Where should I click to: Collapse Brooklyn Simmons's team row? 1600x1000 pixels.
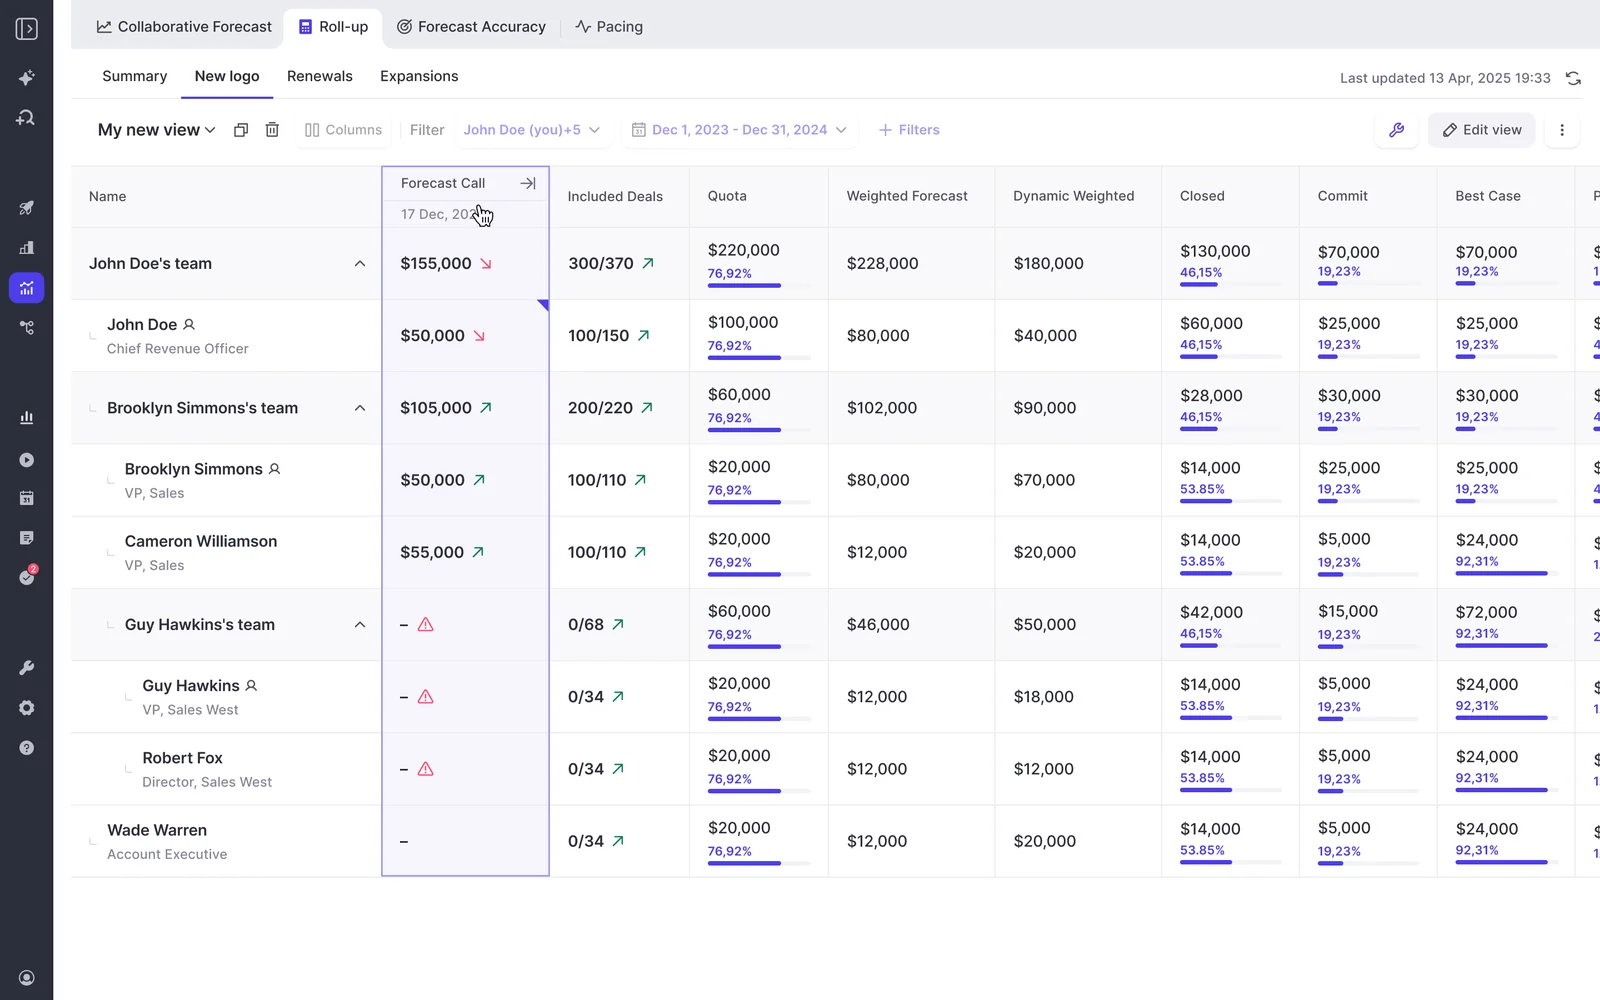pyautogui.click(x=360, y=408)
